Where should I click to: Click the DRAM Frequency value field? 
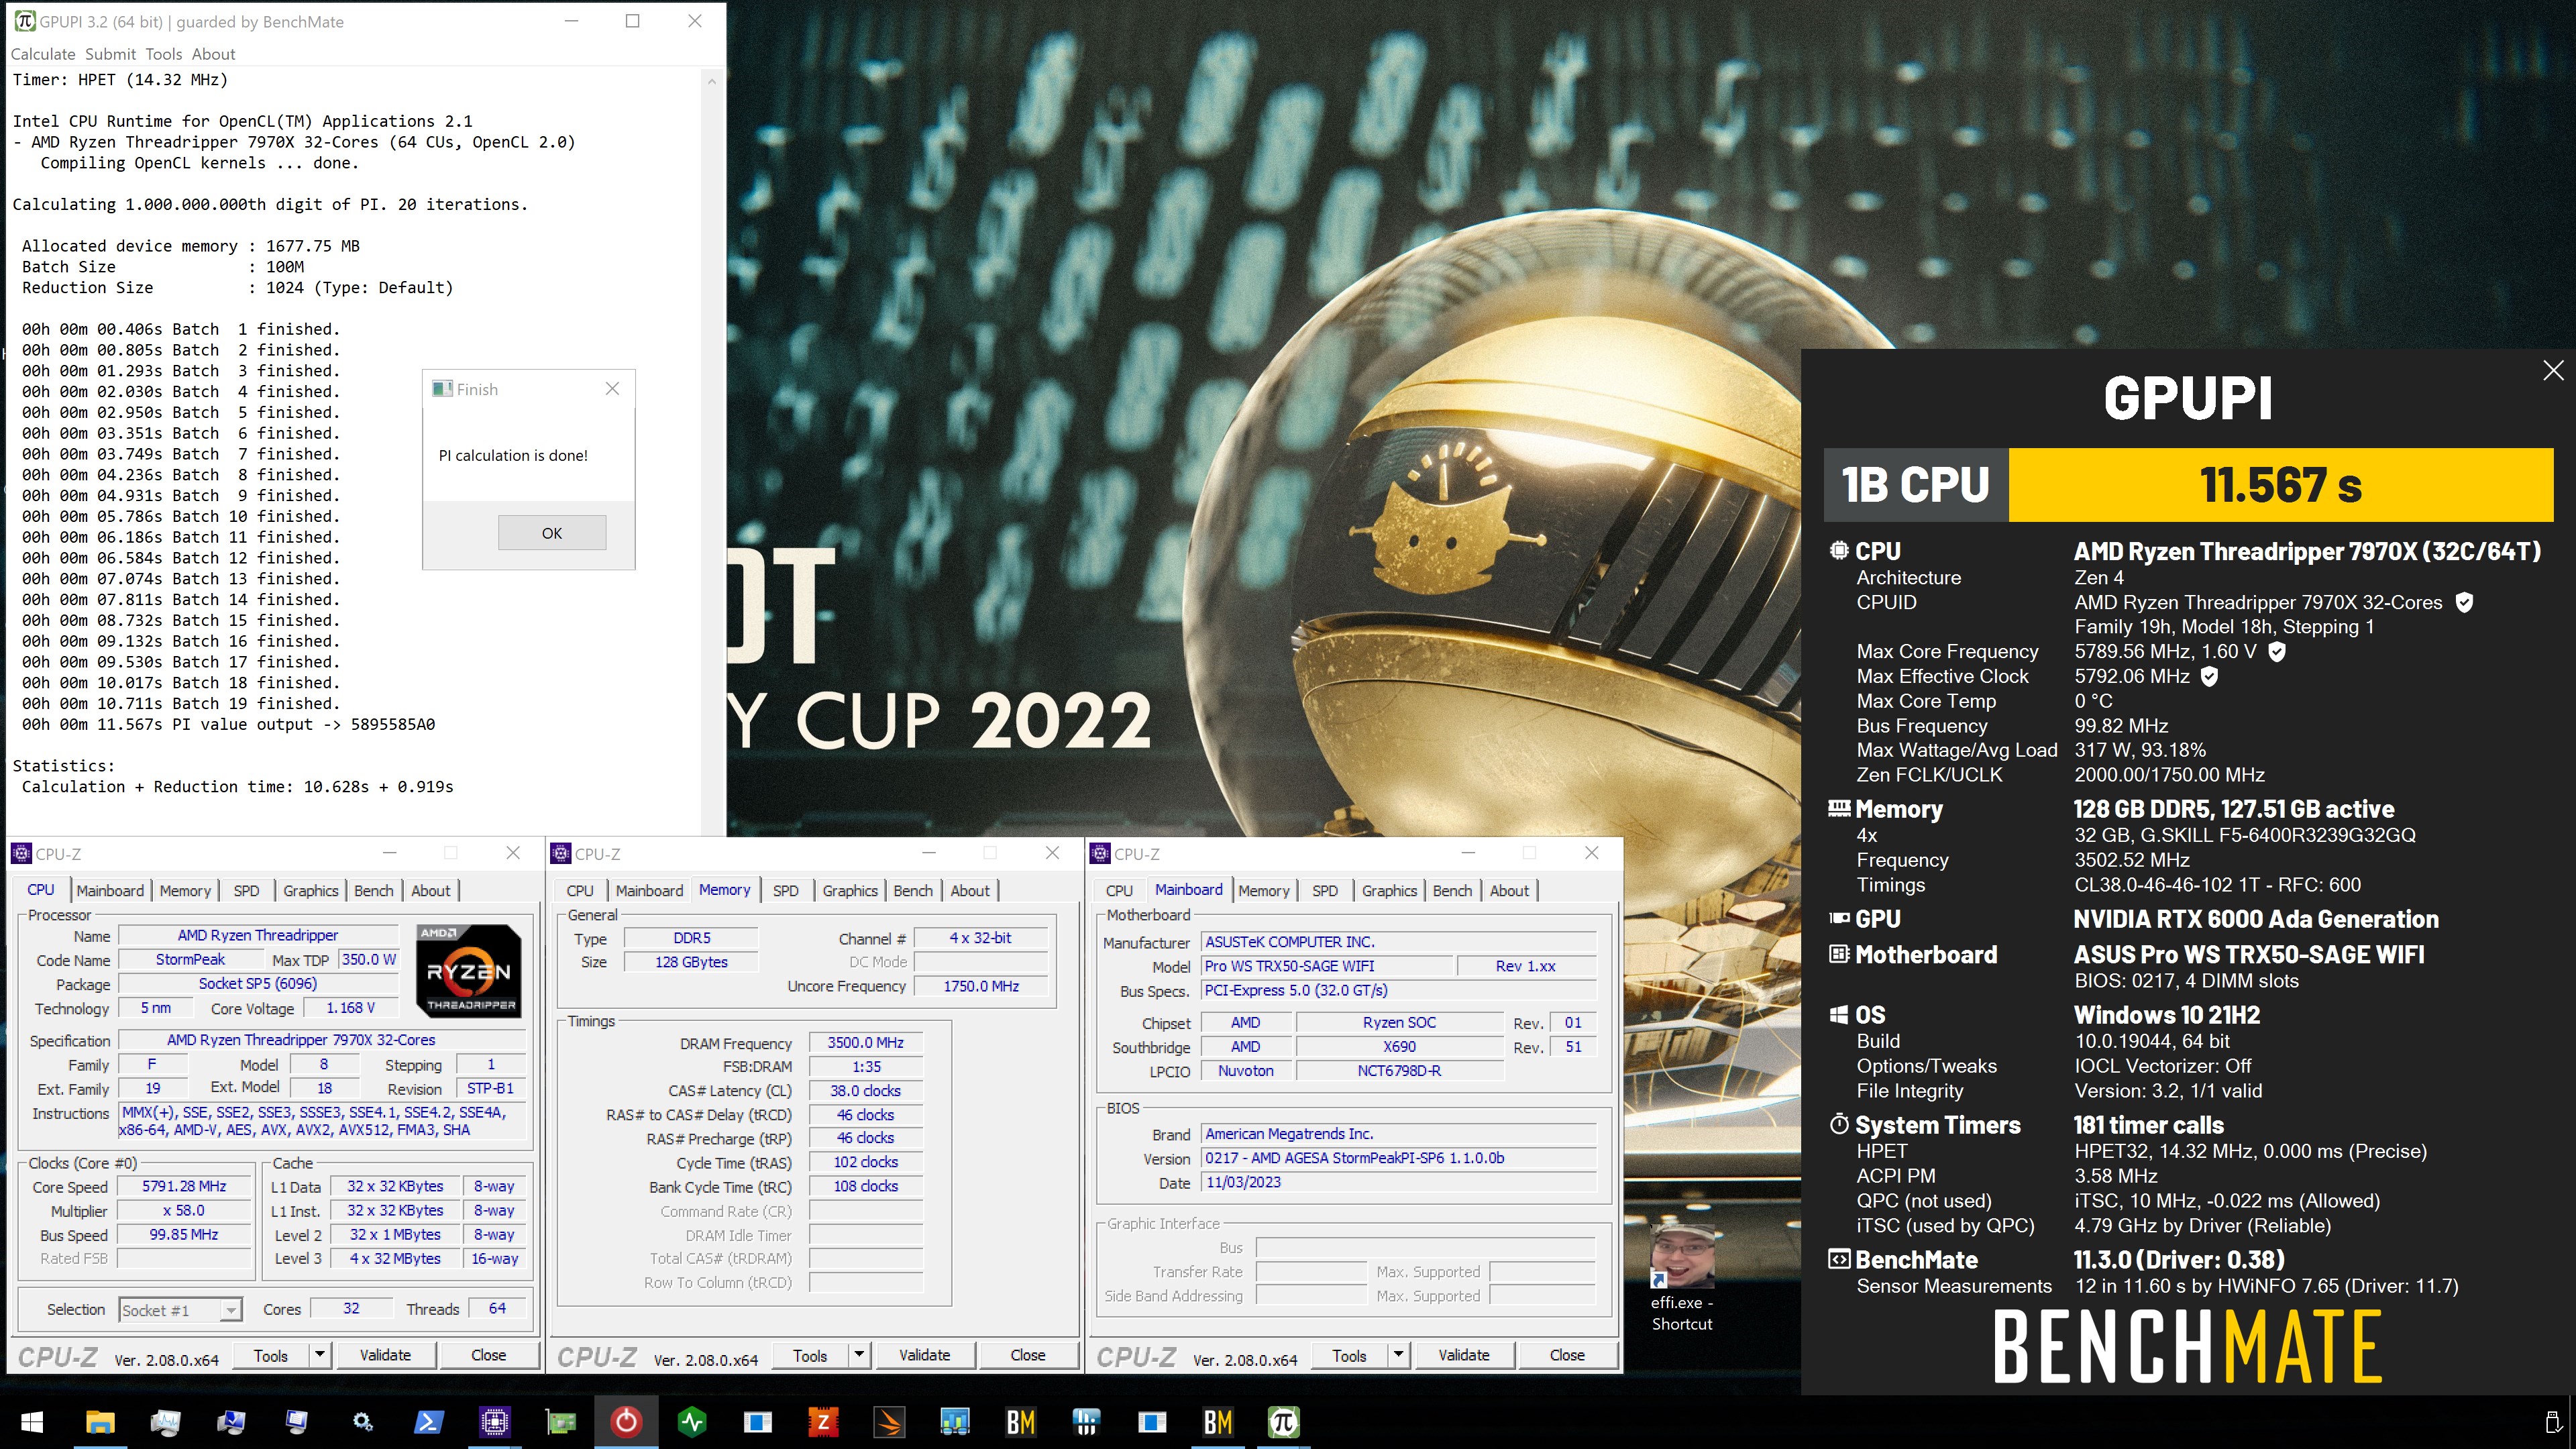[x=866, y=1043]
